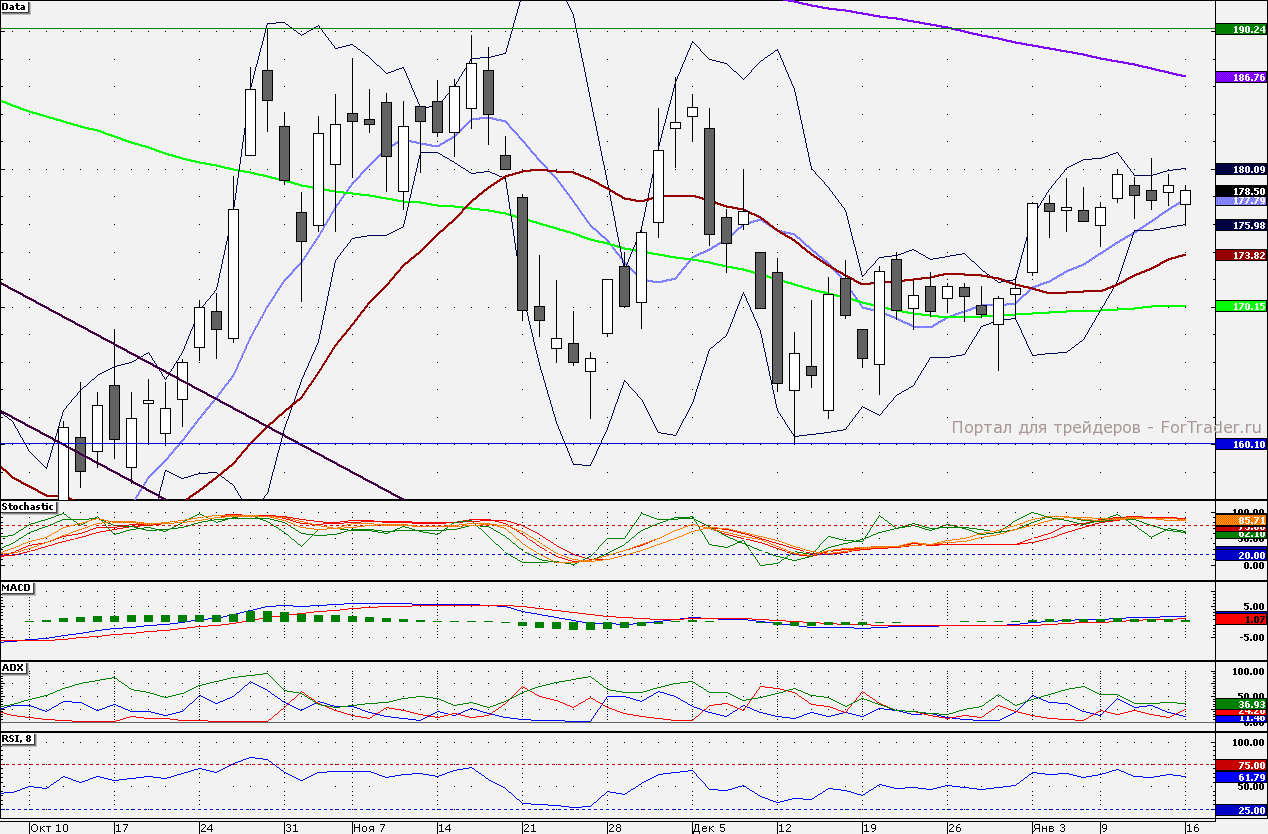This screenshot has height=834, width=1268.
Task: Click the green 190.24 price level tag
Action: [1240, 30]
